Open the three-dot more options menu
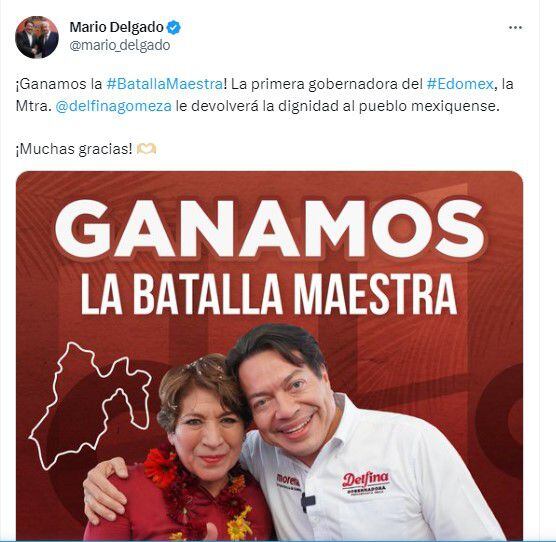This screenshot has height=542, width=556. coord(515,27)
